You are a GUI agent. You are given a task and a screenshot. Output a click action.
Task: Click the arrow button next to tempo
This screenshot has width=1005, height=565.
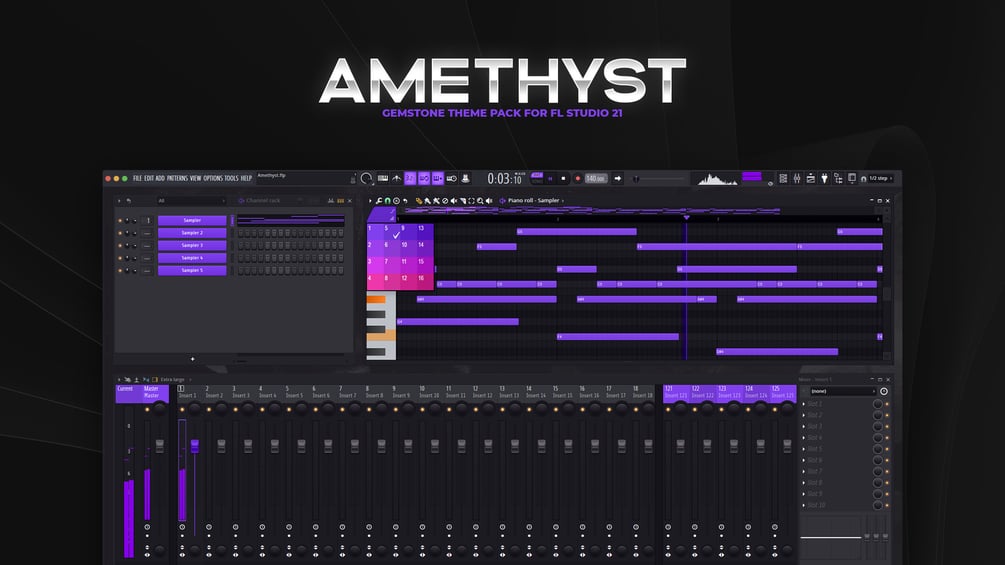pos(617,179)
